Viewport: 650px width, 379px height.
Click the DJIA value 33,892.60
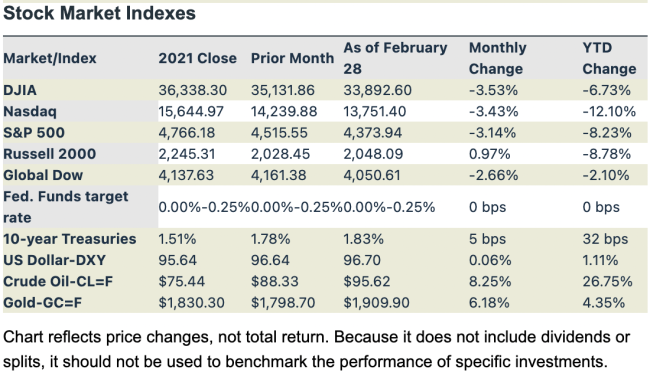(377, 90)
